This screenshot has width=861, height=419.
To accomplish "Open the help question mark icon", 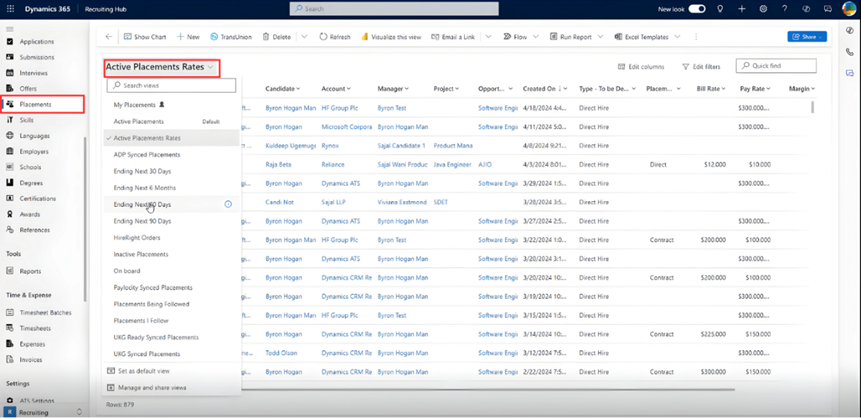I will [x=785, y=9].
